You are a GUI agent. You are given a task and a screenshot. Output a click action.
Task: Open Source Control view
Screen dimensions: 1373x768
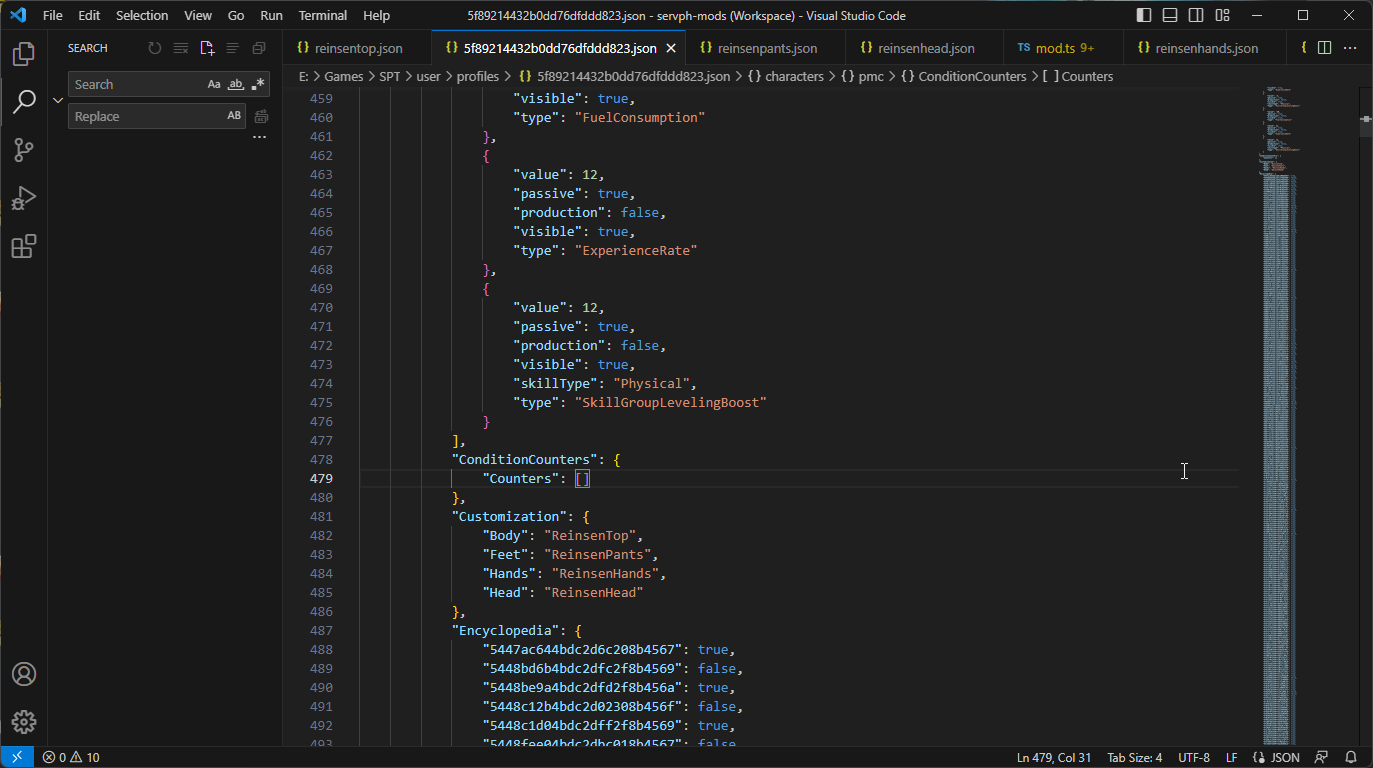(x=23, y=150)
